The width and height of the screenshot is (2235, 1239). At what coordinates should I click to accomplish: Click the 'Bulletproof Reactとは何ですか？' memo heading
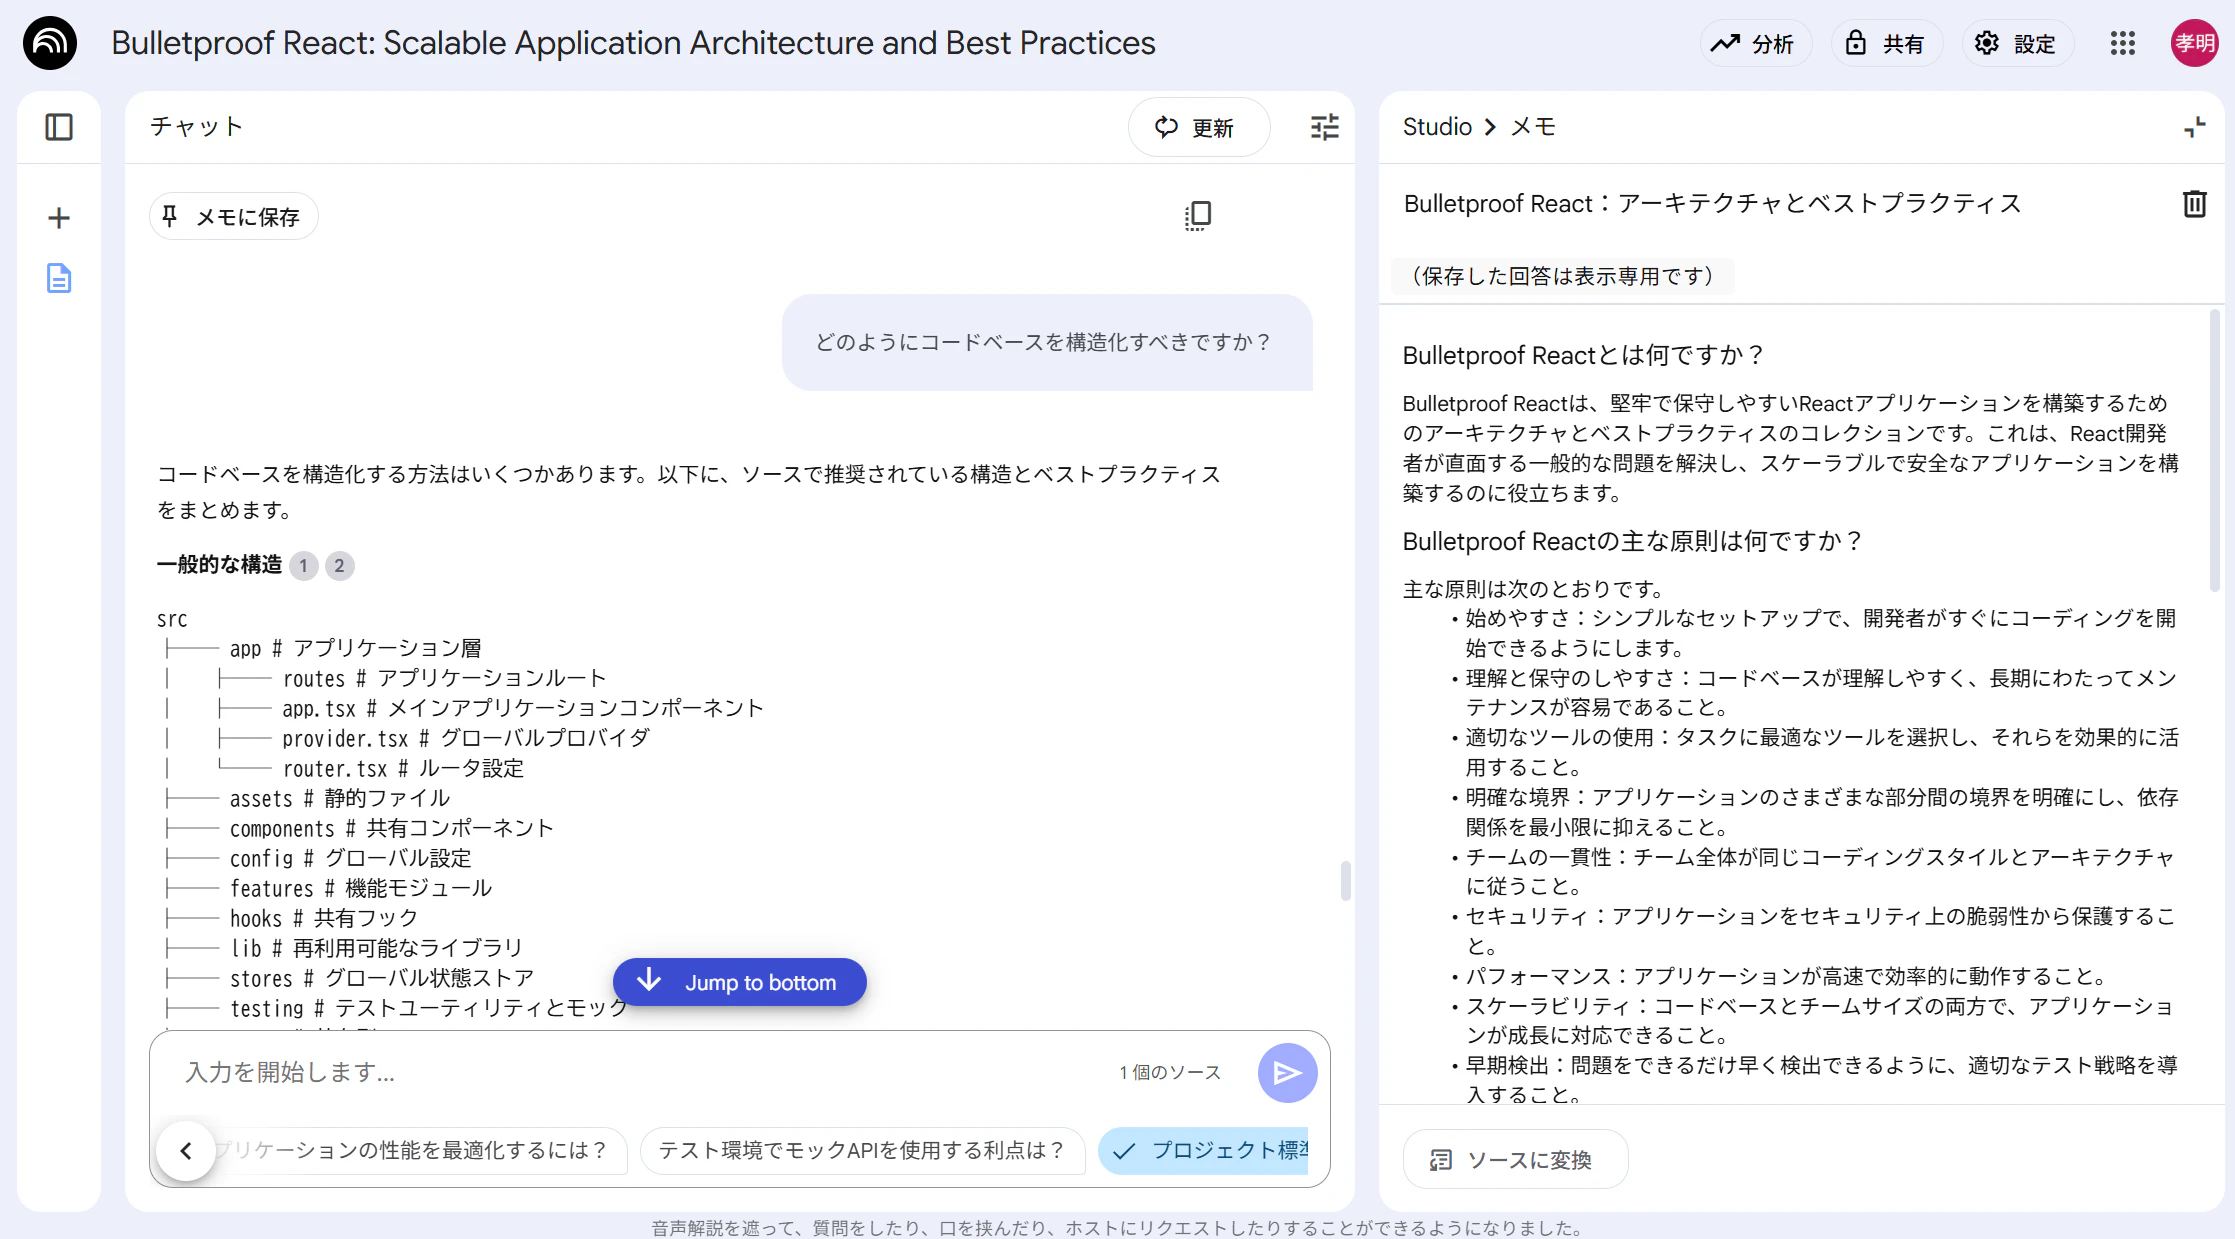pyautogui.click(x=1584, y=355)
